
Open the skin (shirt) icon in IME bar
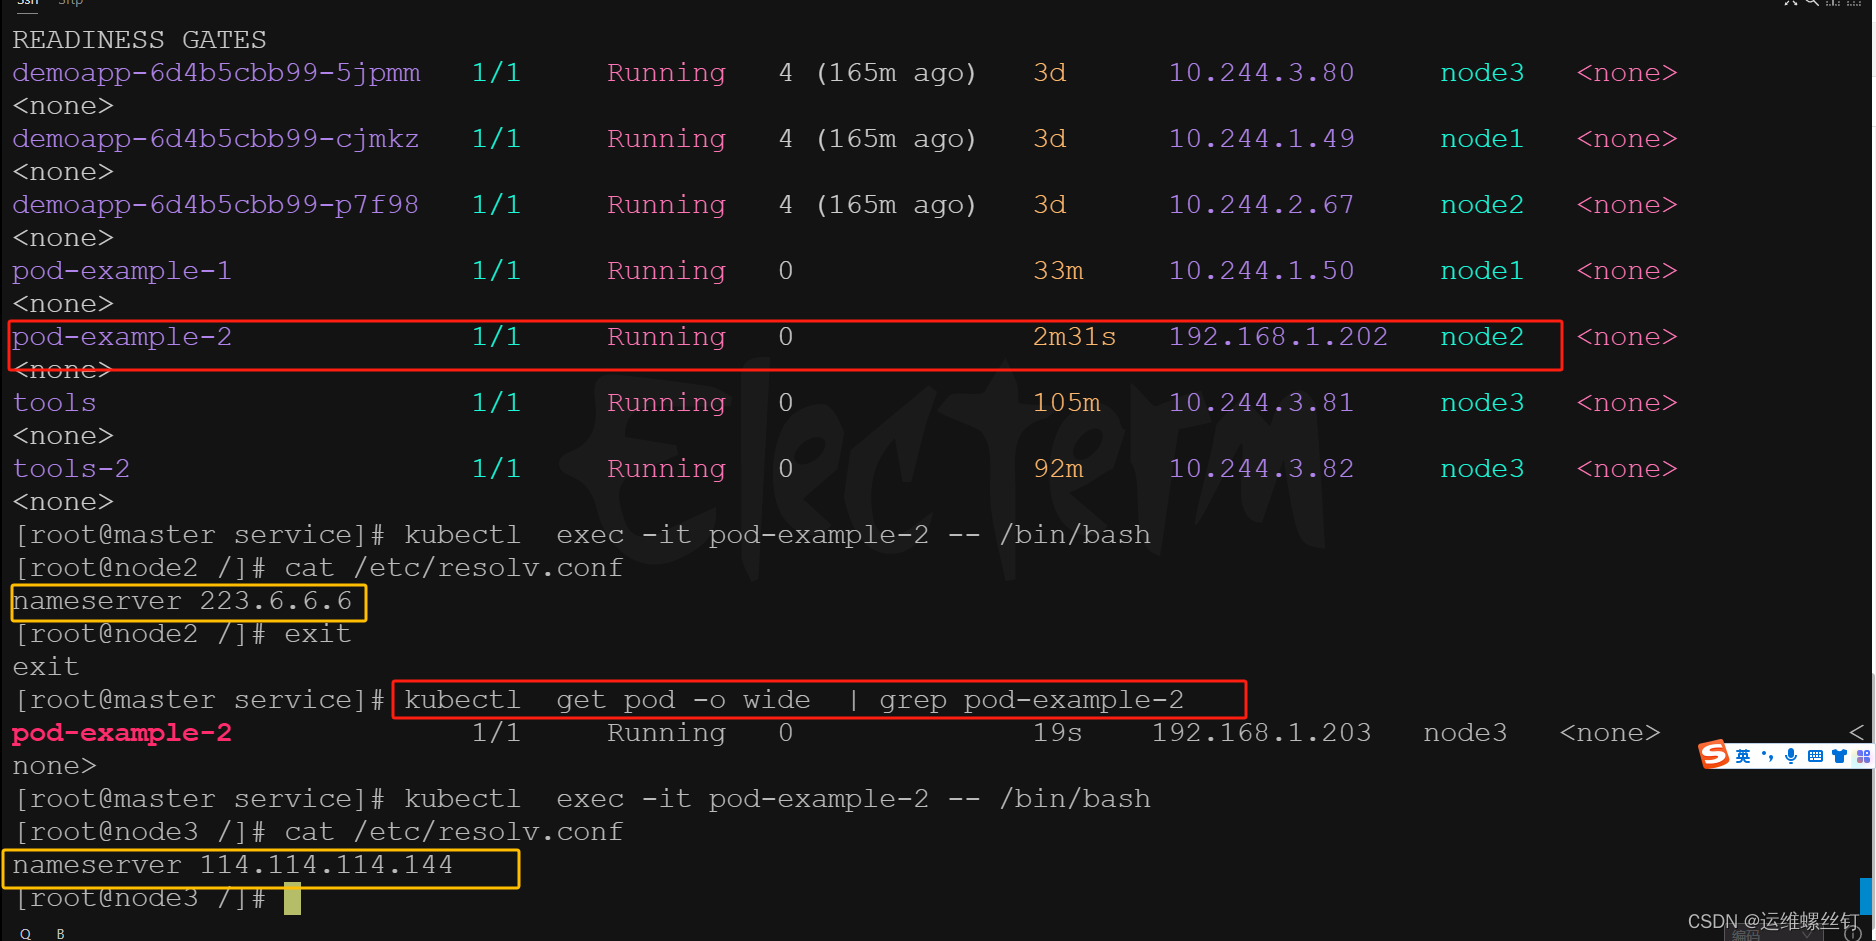pyautogui.click(x=1839, y=756)
